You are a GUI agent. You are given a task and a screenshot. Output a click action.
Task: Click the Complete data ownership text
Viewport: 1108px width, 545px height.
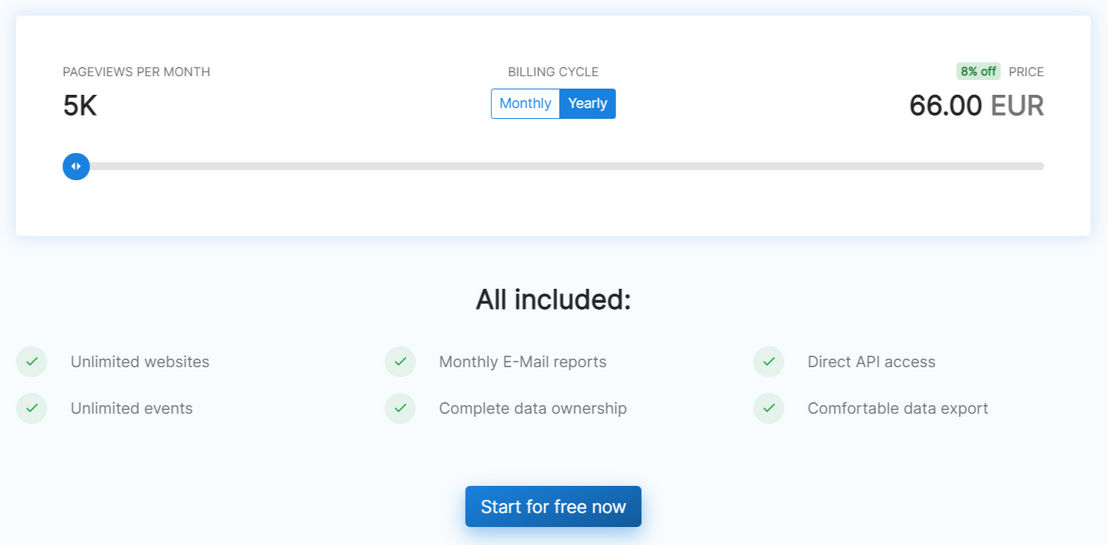coord(533,409)
